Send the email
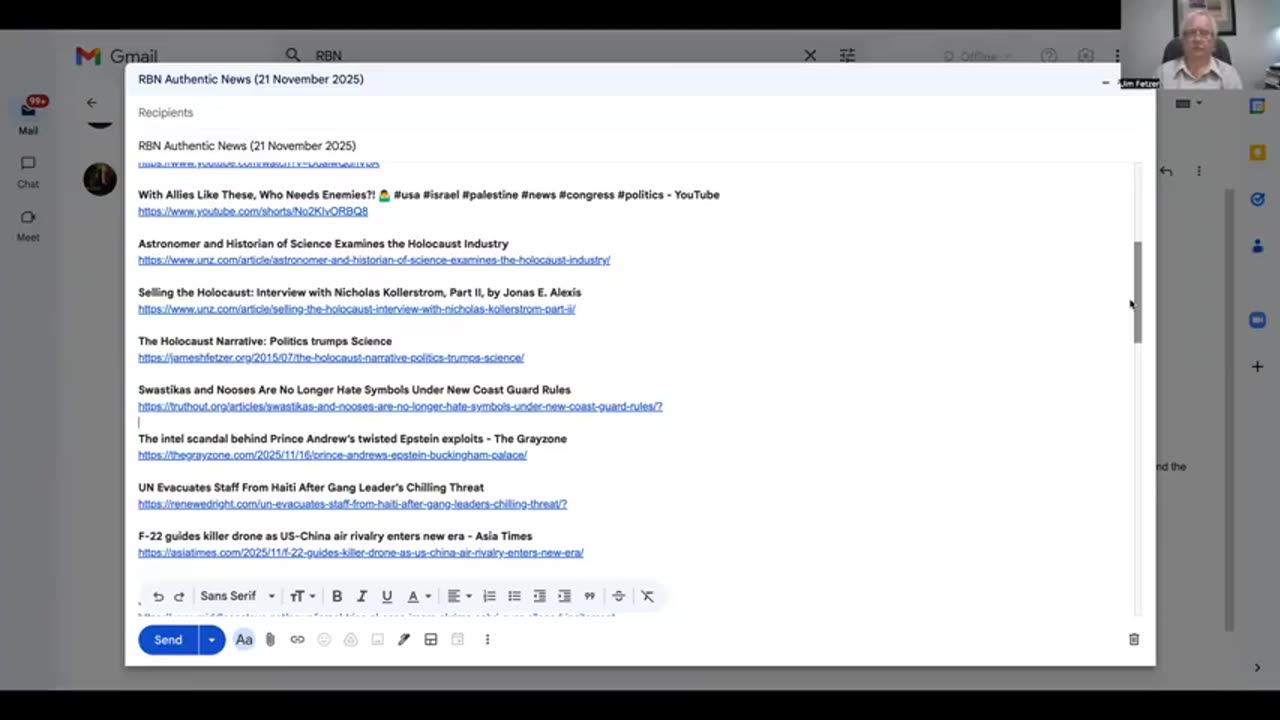This screenshot has width=1280, height=720. (168, 639)
